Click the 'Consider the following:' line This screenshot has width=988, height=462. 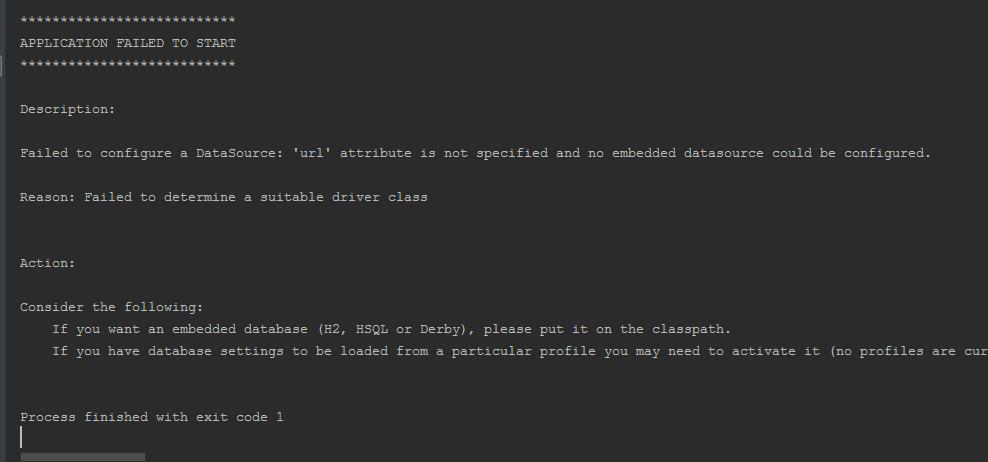(112, 307)
